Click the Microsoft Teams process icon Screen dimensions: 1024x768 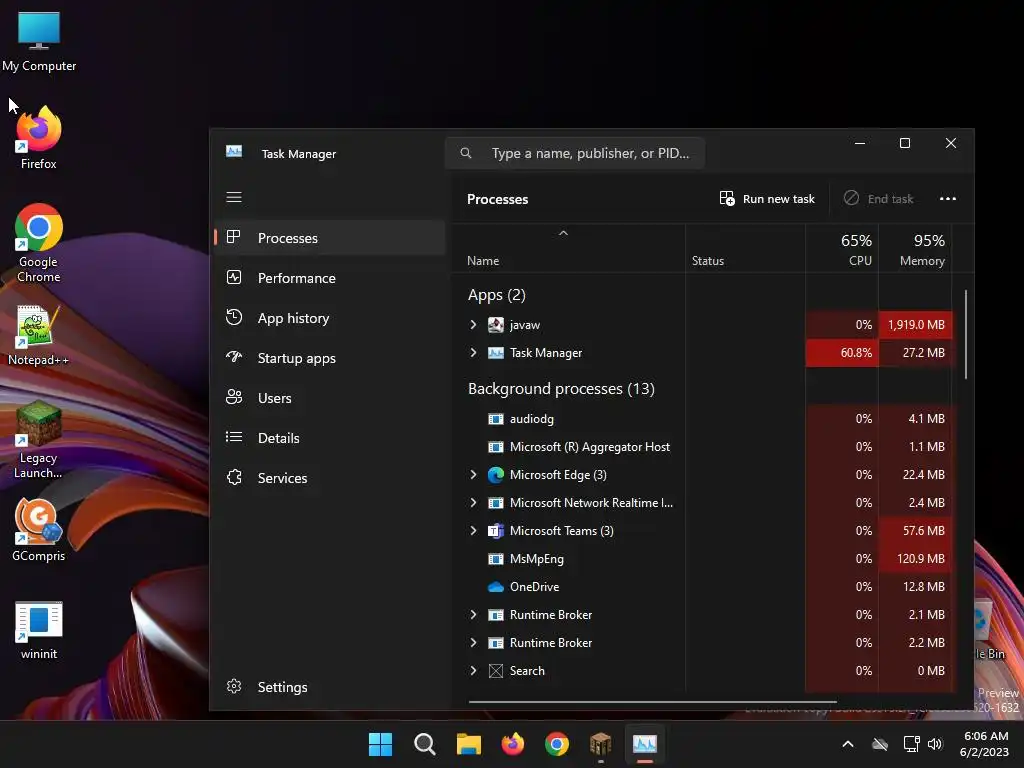click(x=496, y=531)
